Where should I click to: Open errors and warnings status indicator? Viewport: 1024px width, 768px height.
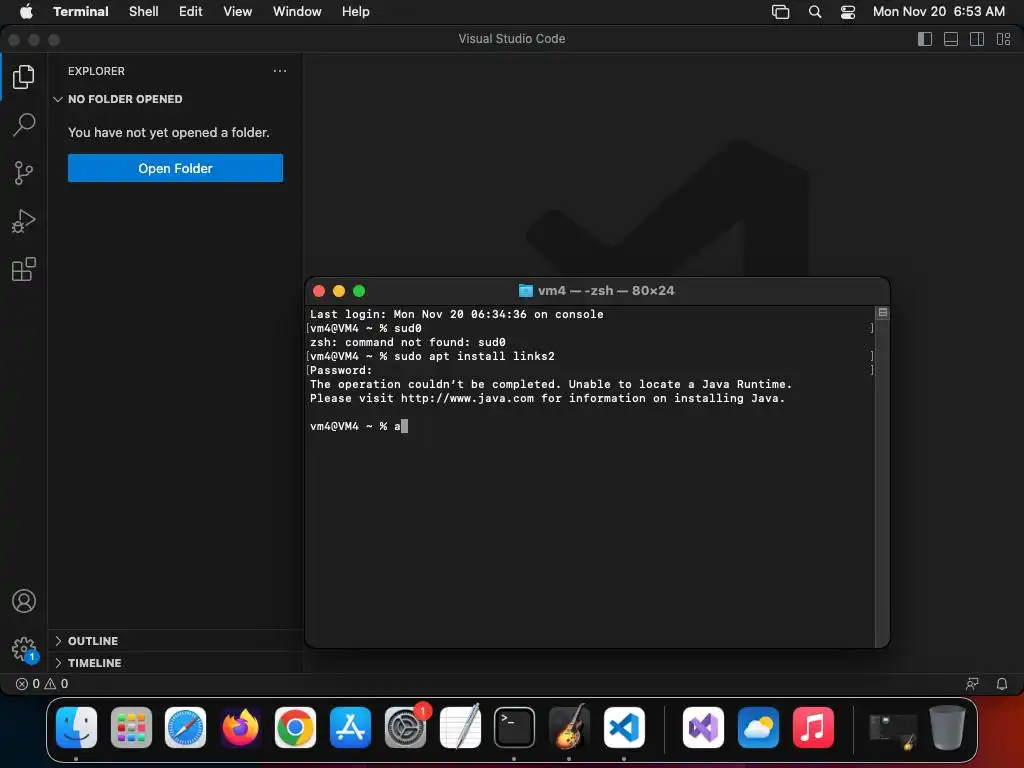click(x=42, y=684)
